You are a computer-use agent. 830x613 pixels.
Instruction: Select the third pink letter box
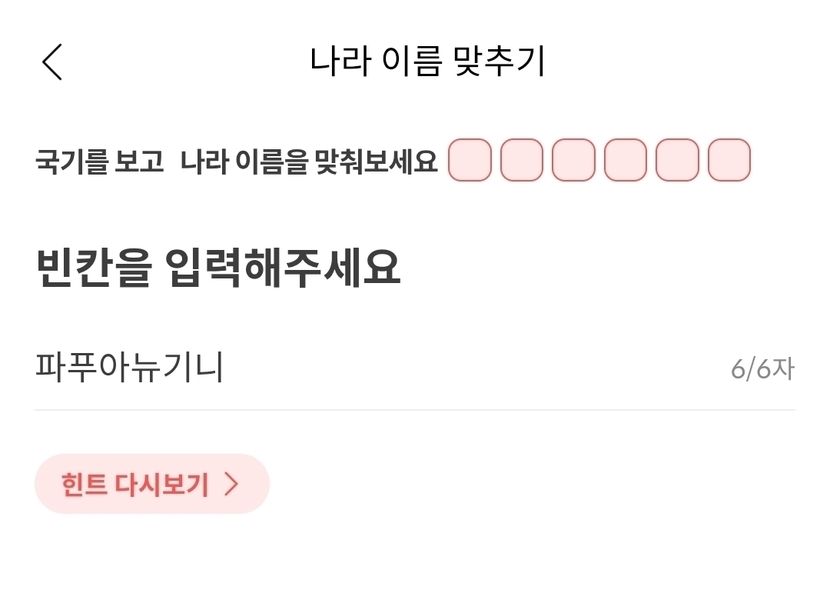[574, 160]
